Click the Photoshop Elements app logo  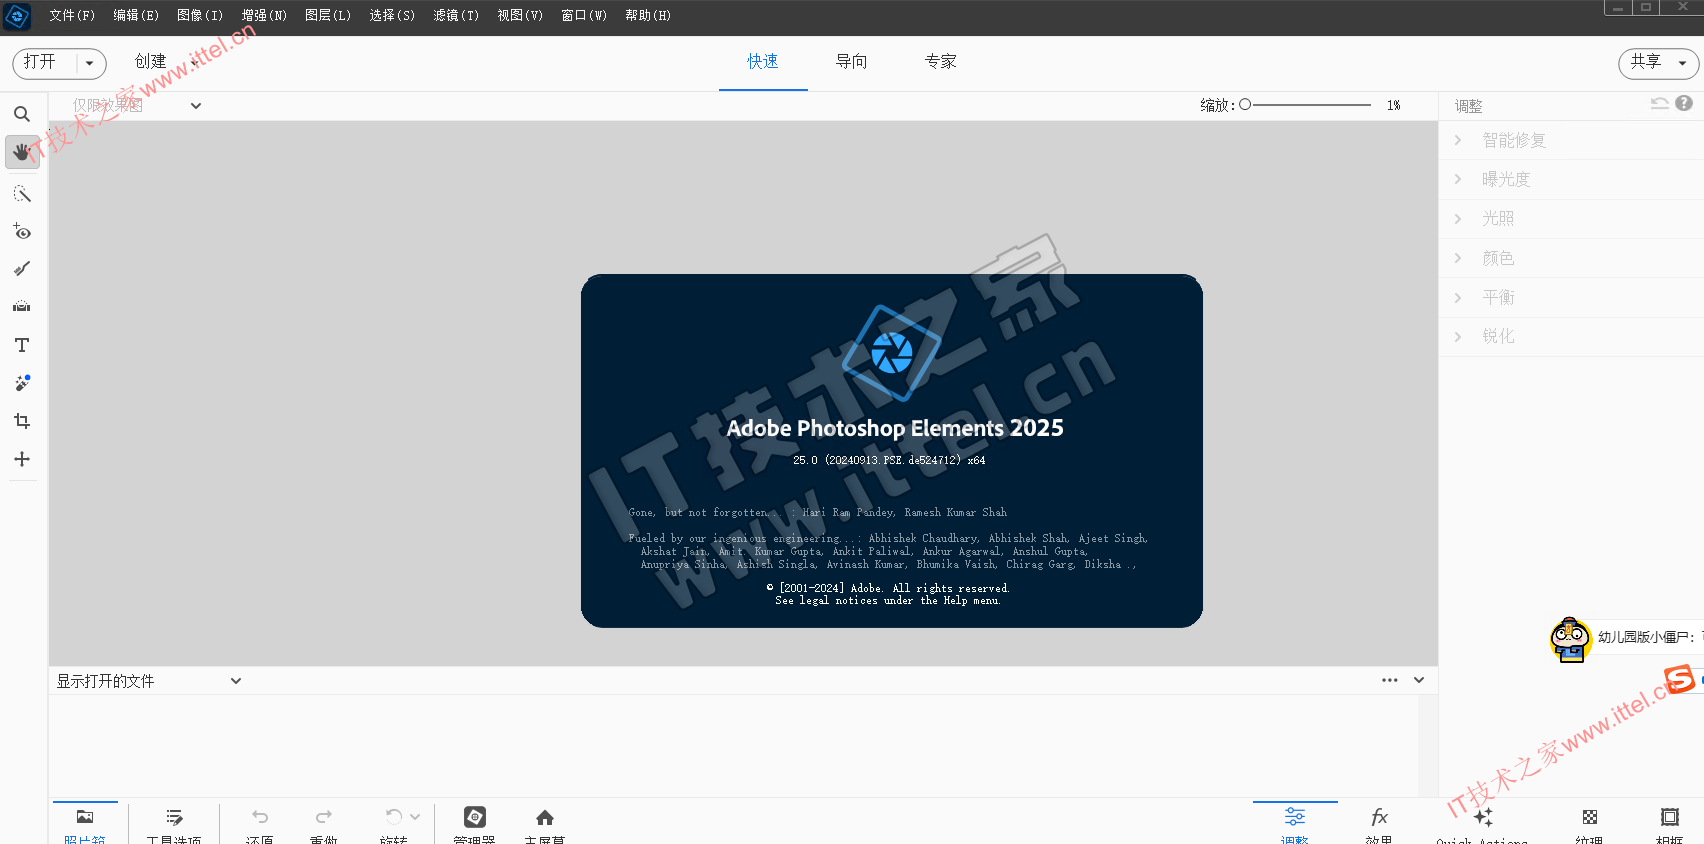pyautogui.click(x=17, y=16)
